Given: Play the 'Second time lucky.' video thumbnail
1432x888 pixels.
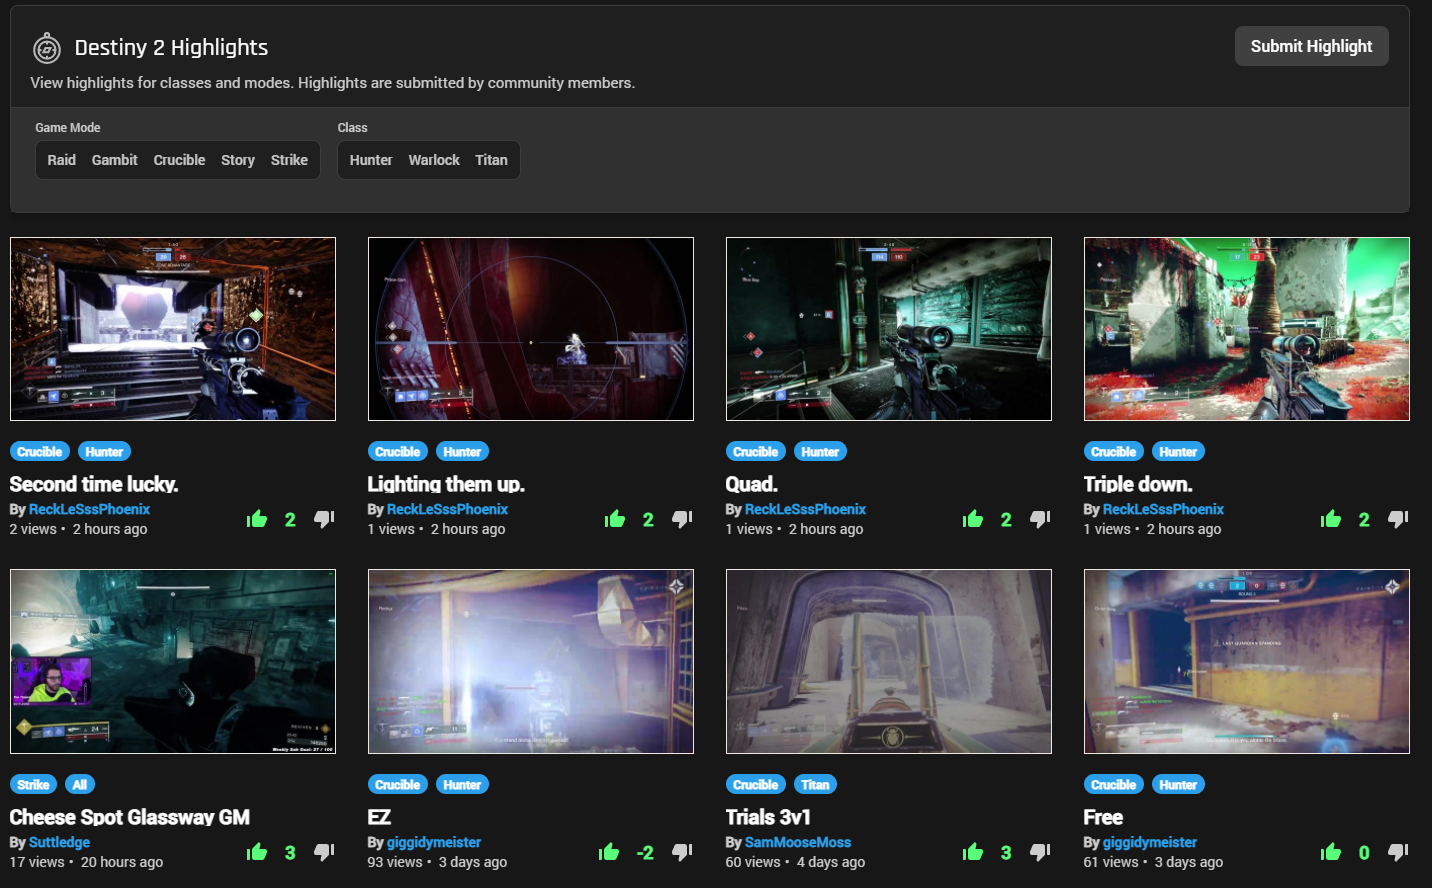Looking at the screenshot, I should click(173, 329).
